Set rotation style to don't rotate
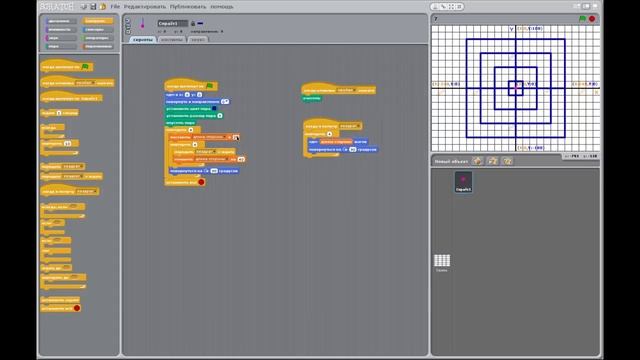The width and height of the screenshot is (640, 360). click(128, 32)
